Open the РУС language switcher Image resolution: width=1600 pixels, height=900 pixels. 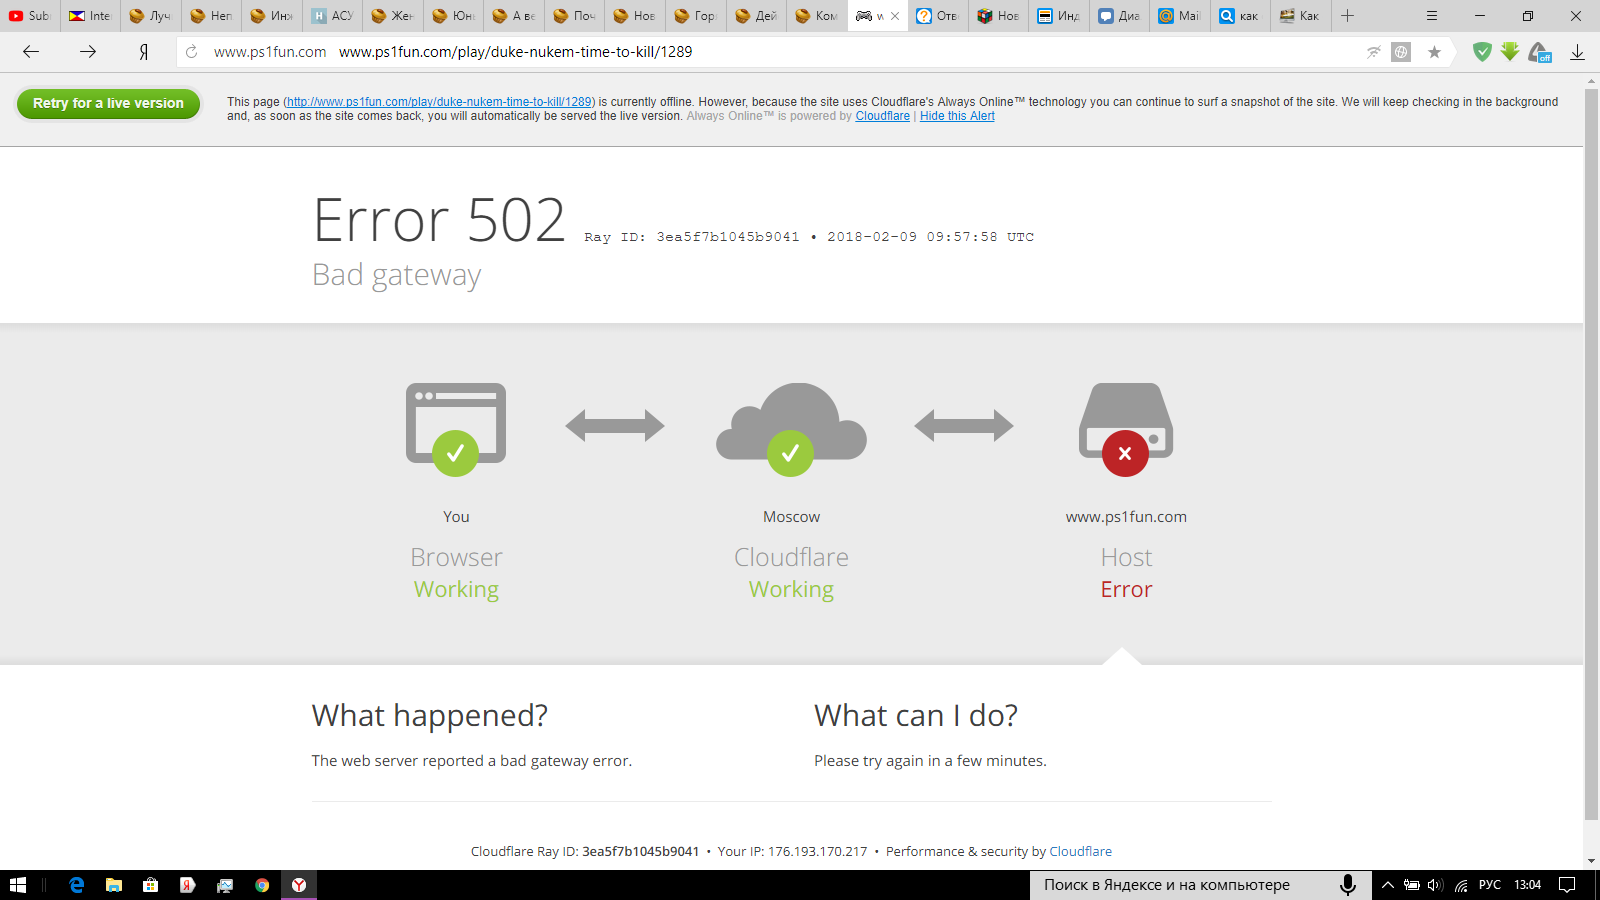click(x=1489, y=885)
